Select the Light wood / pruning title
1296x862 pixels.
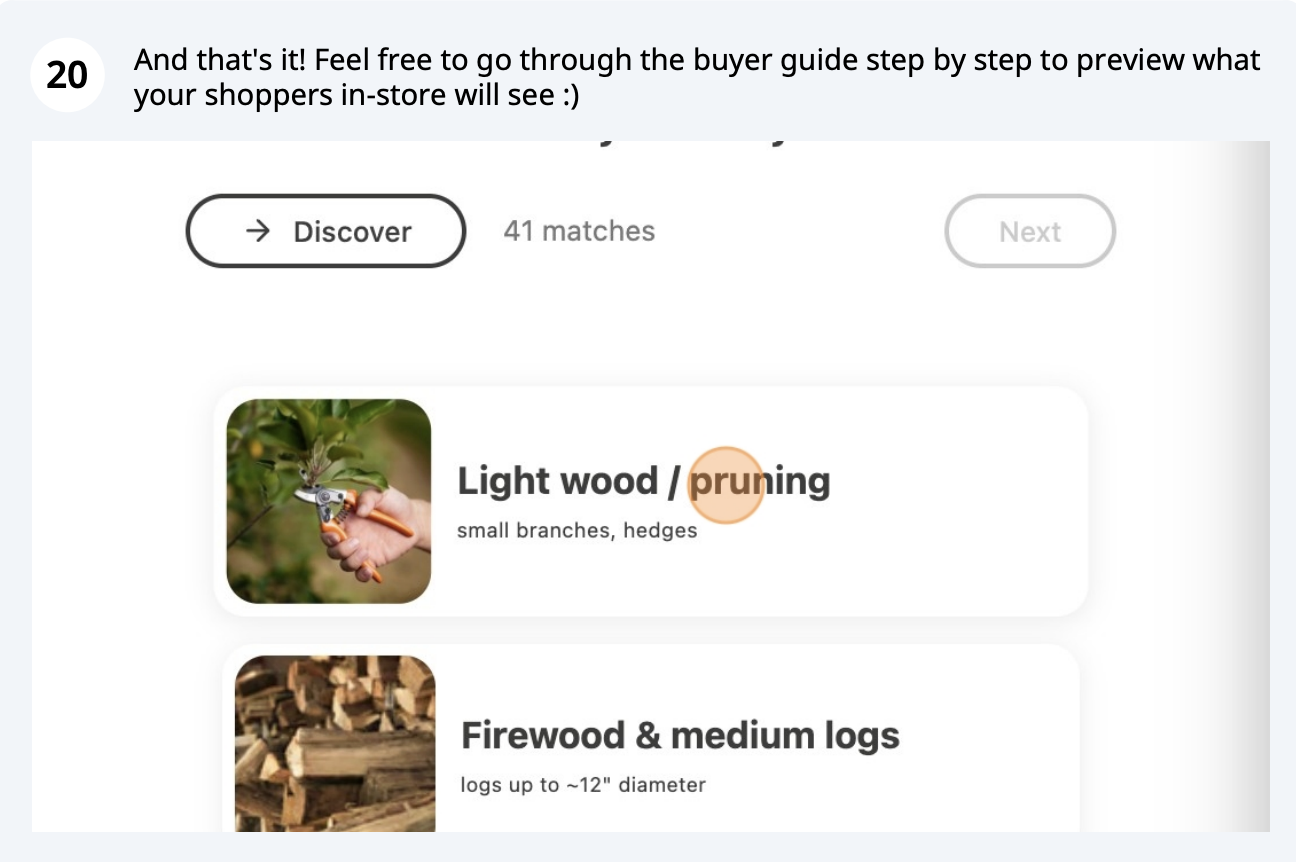click(x=644, y=481)
